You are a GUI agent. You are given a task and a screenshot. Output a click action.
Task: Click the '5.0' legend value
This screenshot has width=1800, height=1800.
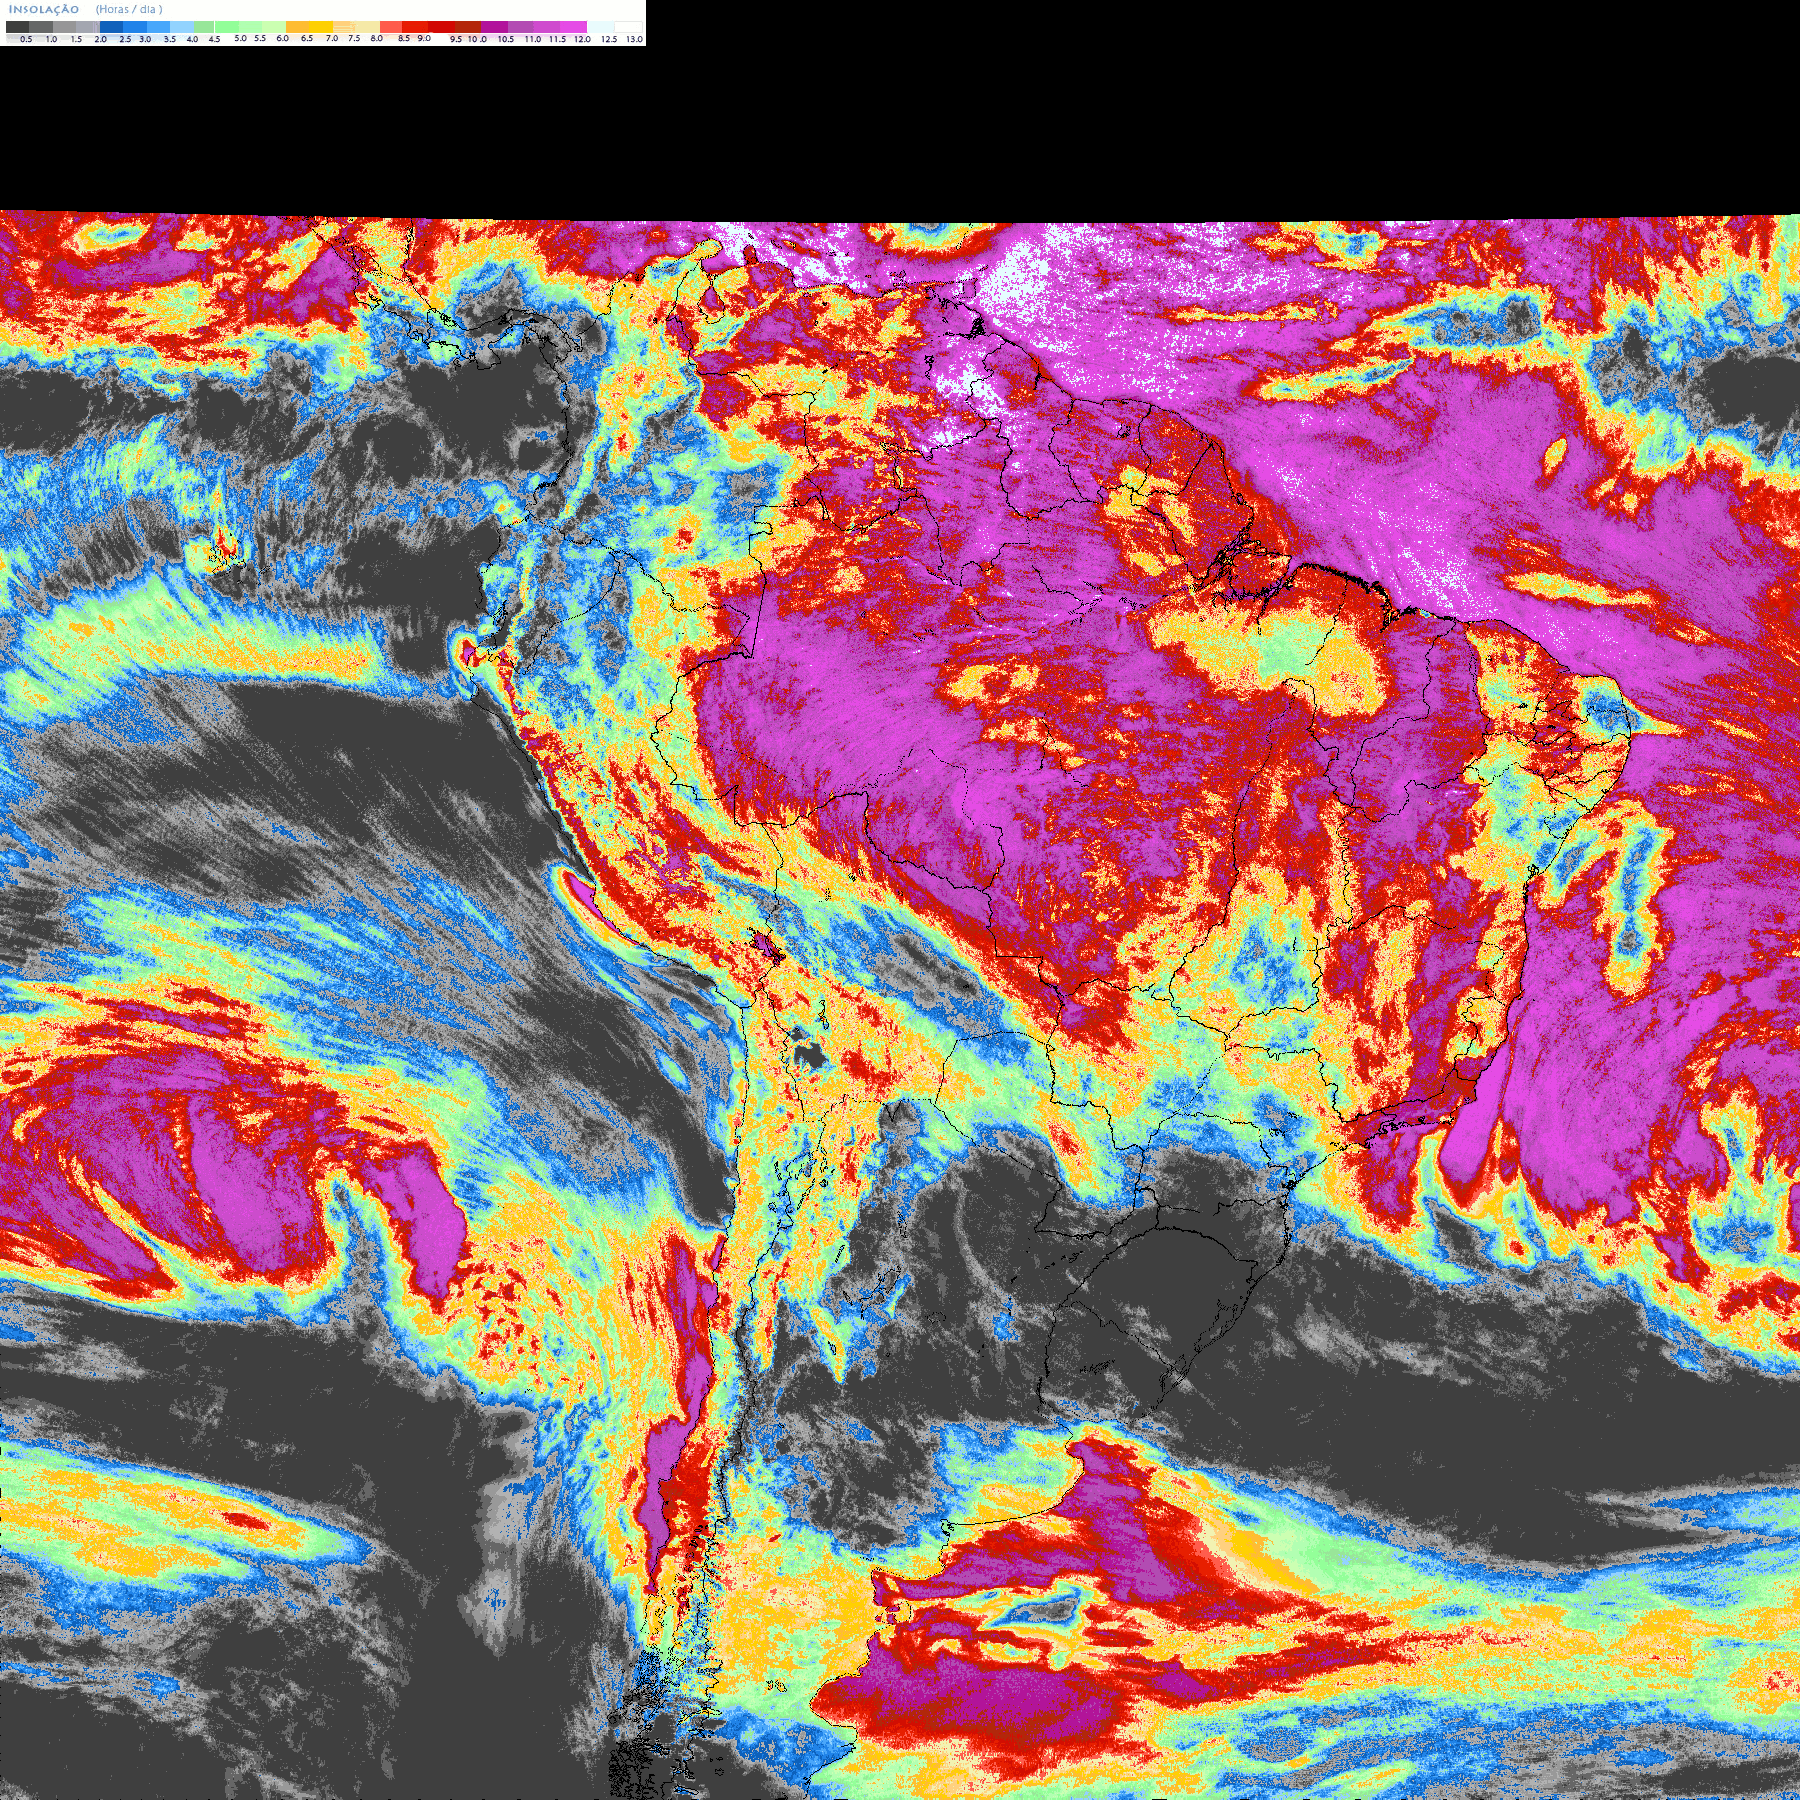click(x=240, y=38)
